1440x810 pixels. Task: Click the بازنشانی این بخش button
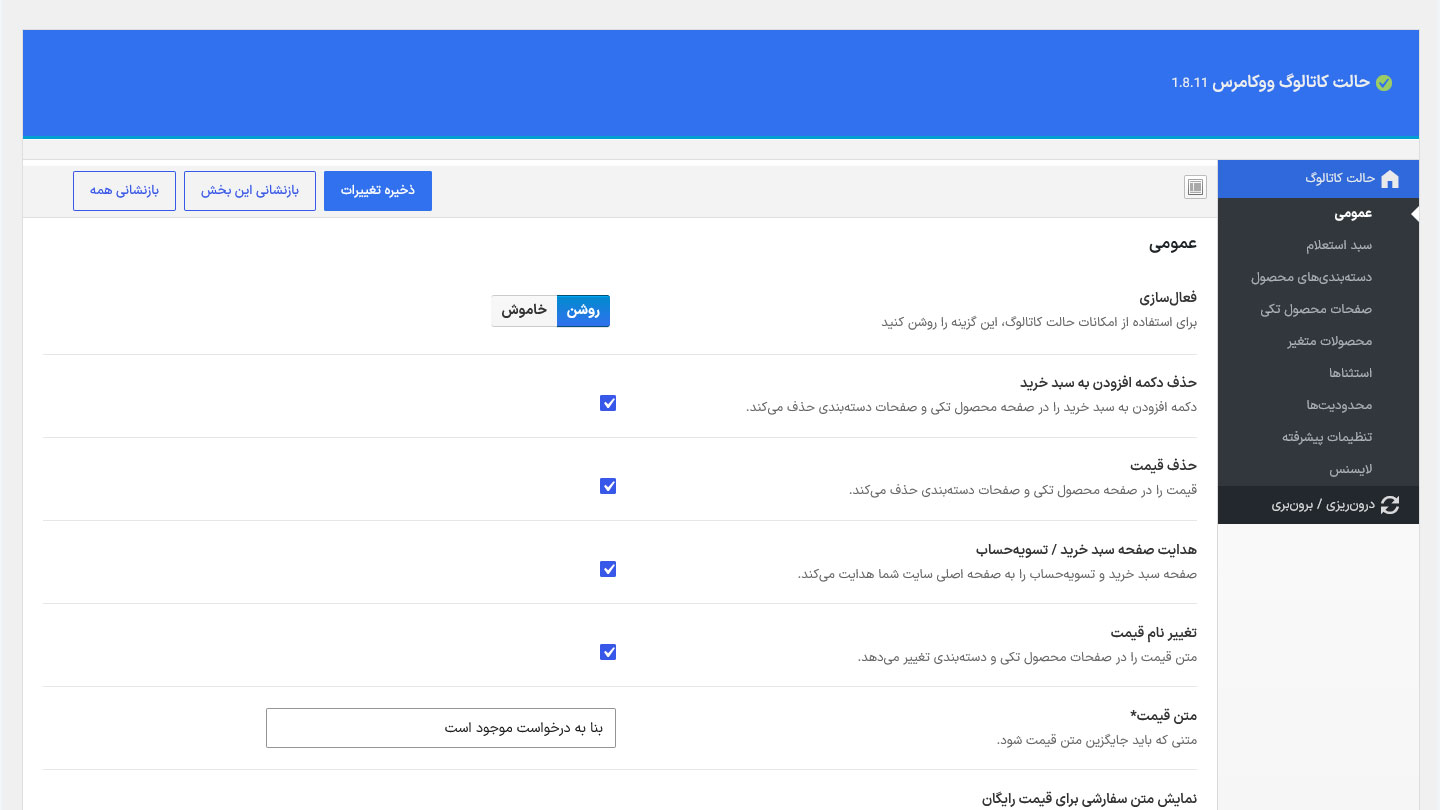(x=250, y=191)
